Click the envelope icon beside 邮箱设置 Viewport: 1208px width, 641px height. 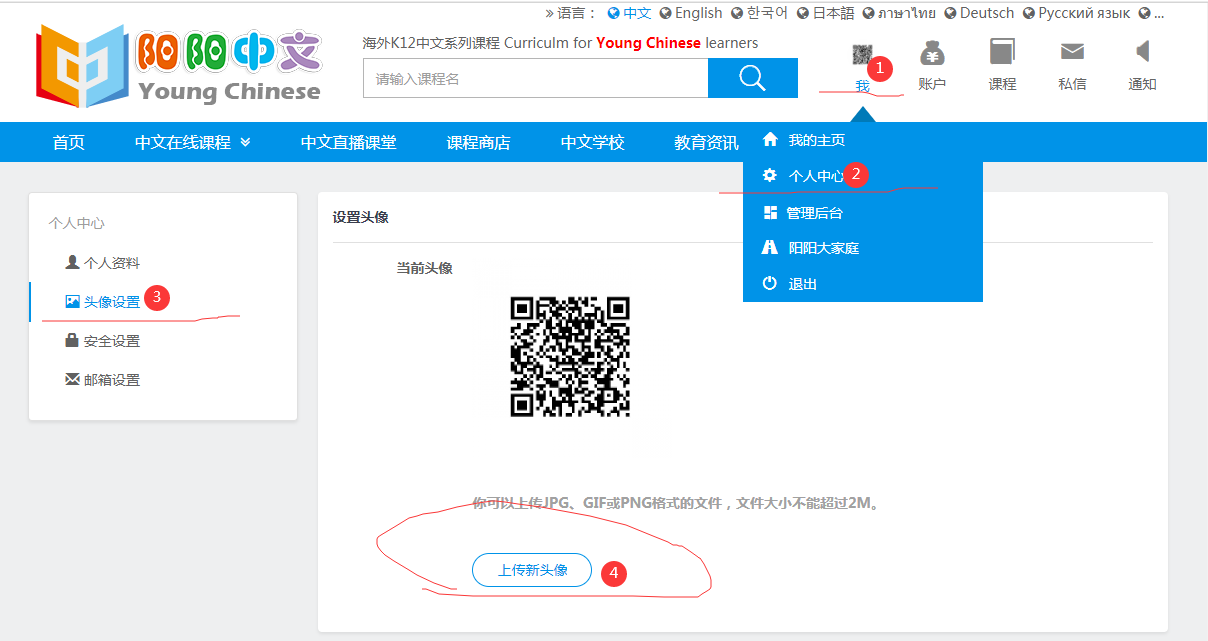[72, 379]
